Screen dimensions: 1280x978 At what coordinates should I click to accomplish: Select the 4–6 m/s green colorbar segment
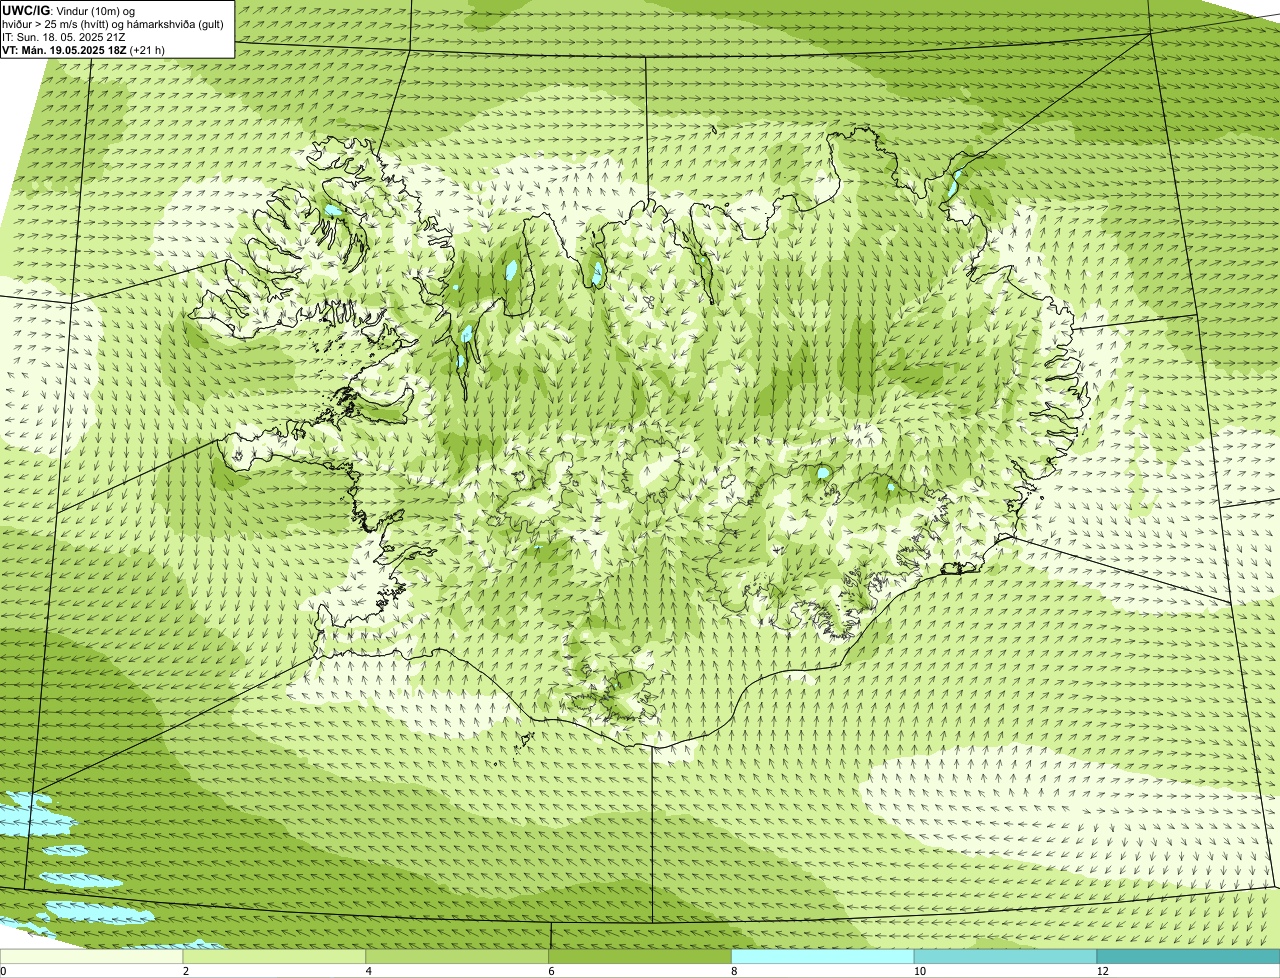click(458, 956)
